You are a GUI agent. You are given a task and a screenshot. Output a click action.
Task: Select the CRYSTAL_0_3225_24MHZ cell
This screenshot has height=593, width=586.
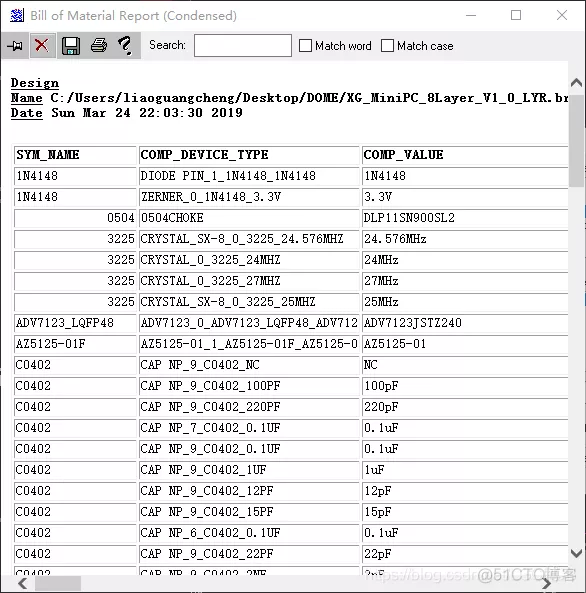pyautogui.click(x=249, y=260)
